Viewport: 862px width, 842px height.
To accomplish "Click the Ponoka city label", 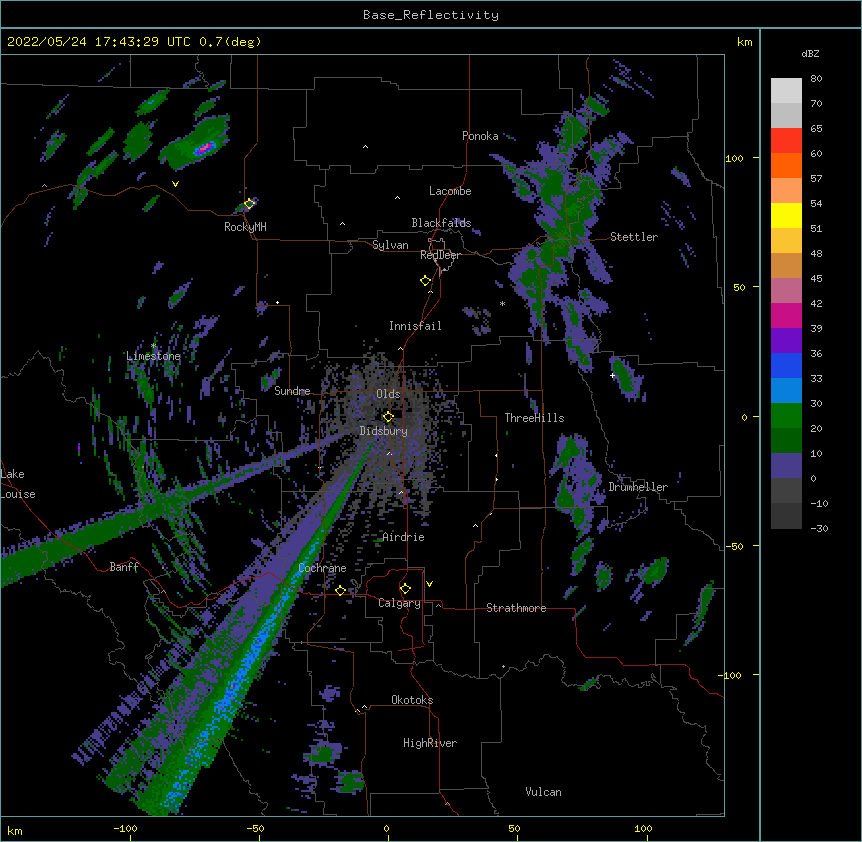I will click(x=480, y=136).
